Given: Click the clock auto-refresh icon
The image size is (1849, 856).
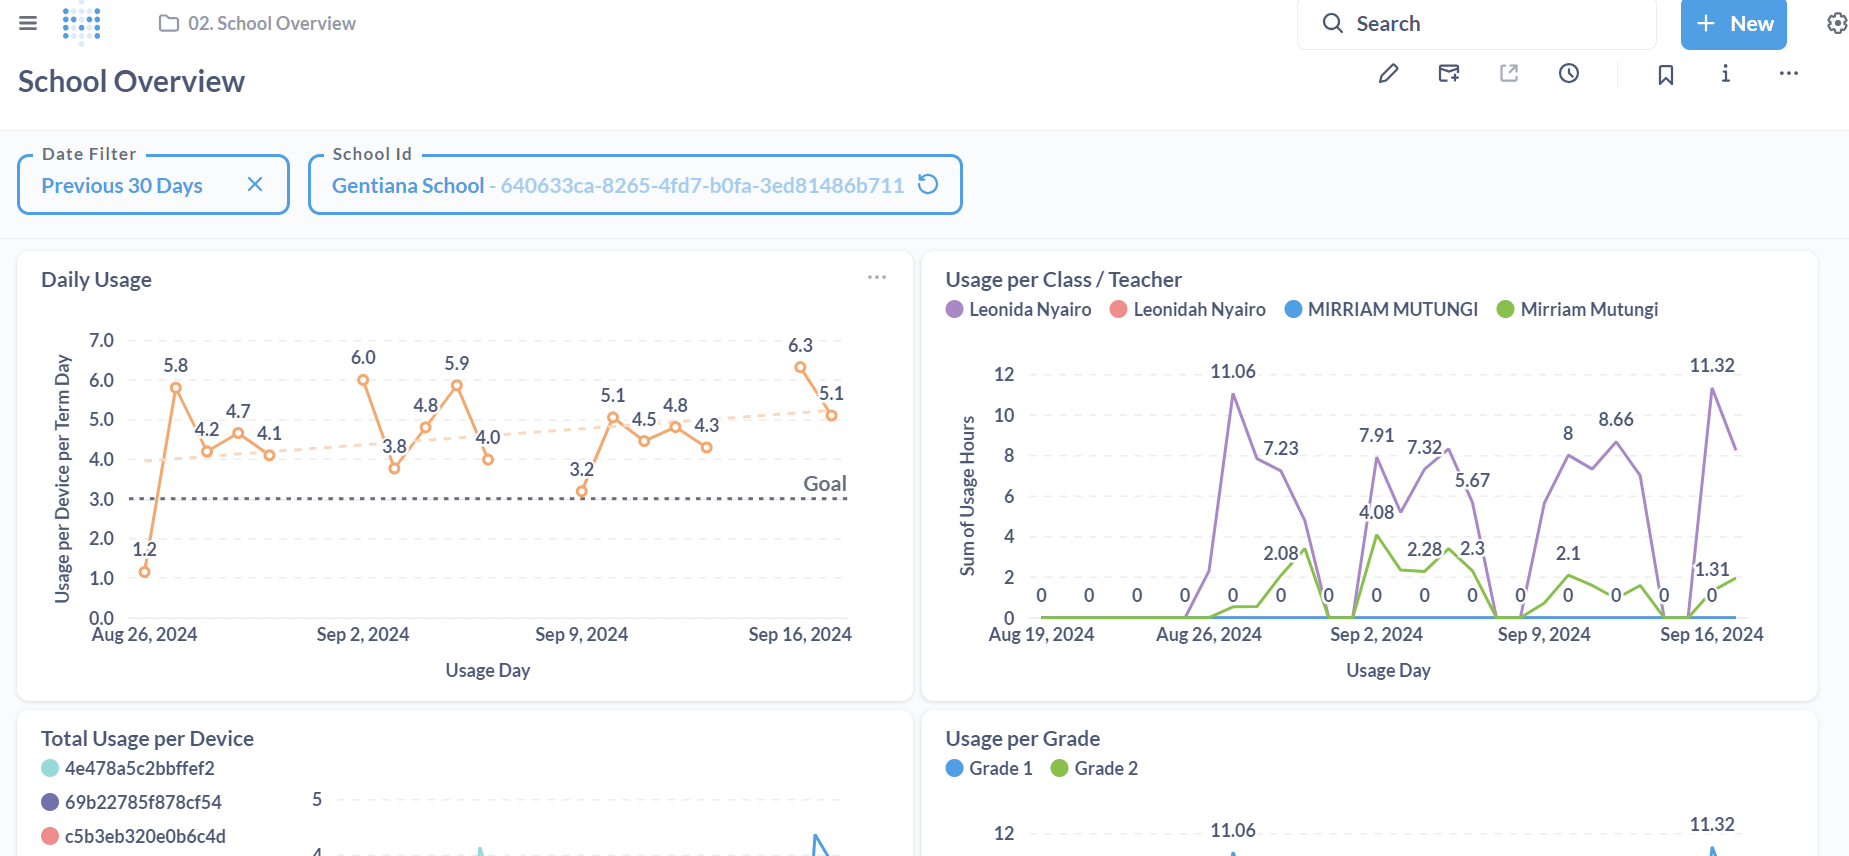Looking at the screenshot, I should tap(1569, 73).
